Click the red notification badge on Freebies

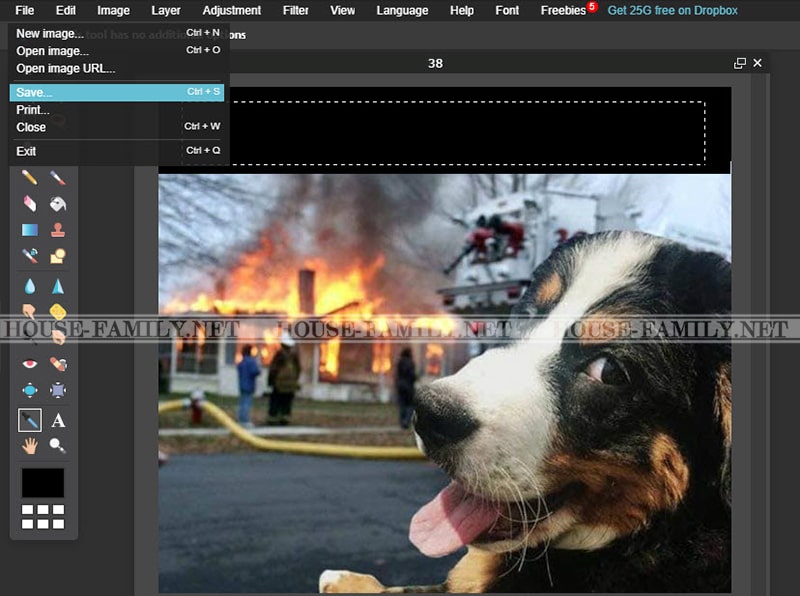pyautogui.click(x=592, y=6)
